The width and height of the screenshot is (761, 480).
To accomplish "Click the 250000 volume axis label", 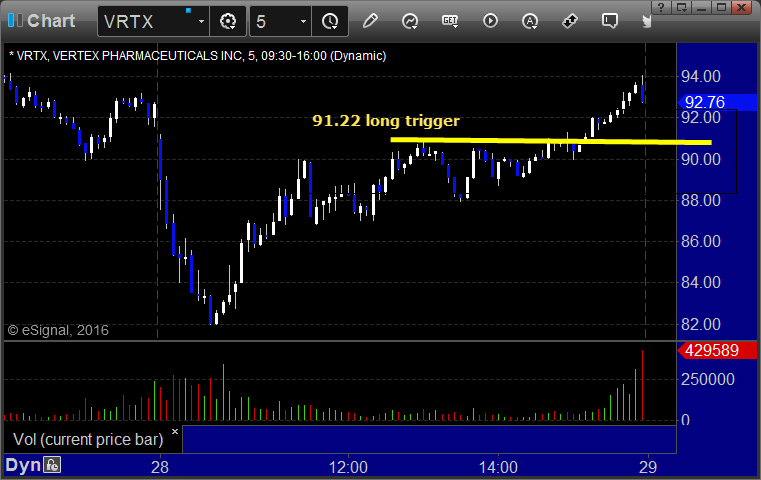I will [x=708, y=379].
